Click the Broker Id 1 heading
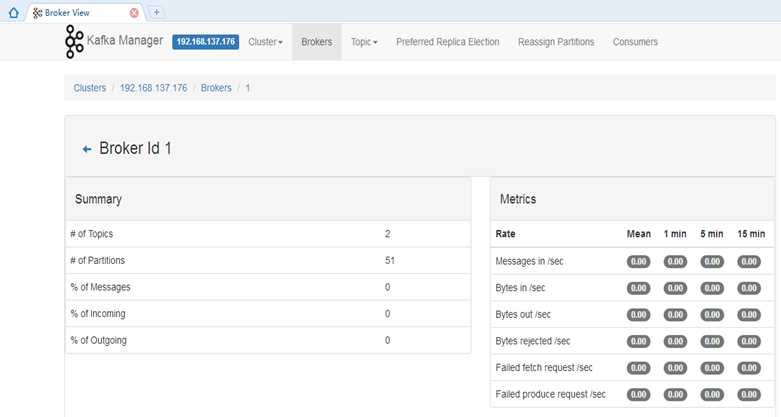Viewport: 781px width, 417px height. click(x=135, y=148)
